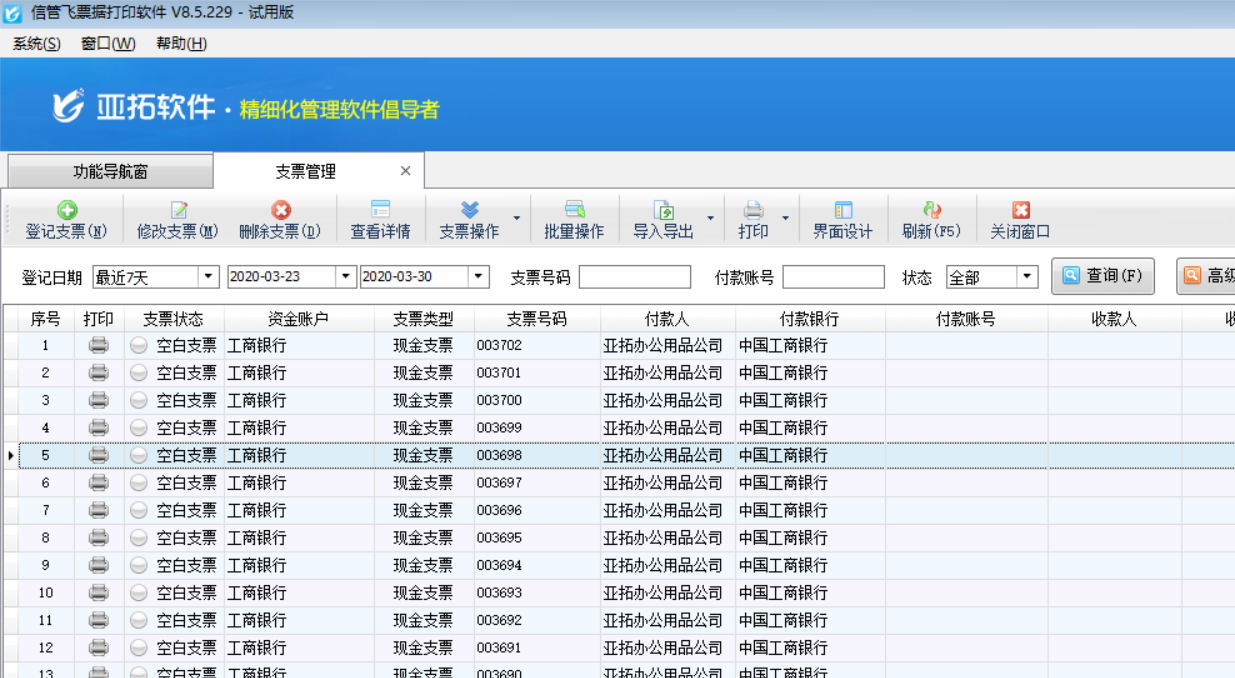This screenshot has width=1235, height=678.
Task: Click the 支票操作 toolbar icon
Action: [x=470, y=210]
